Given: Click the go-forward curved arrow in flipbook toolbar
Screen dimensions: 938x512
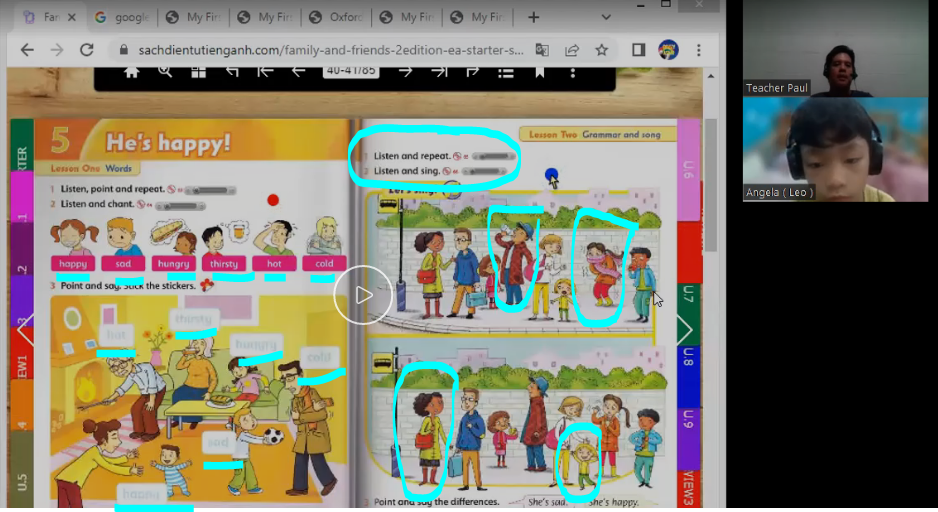Looking at the screenshot, I should (x=473, y=72).
